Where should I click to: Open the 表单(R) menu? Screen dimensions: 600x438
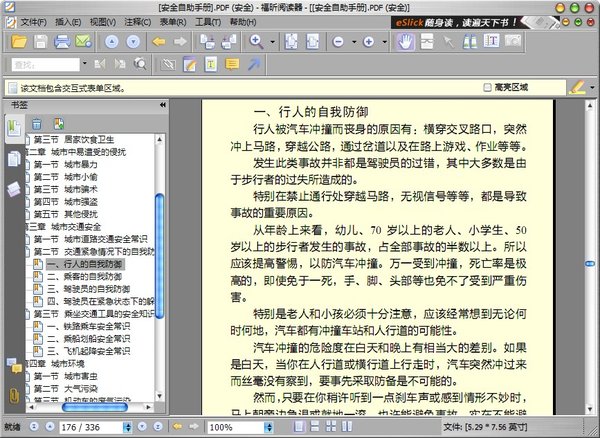click(x=173, y=22)
